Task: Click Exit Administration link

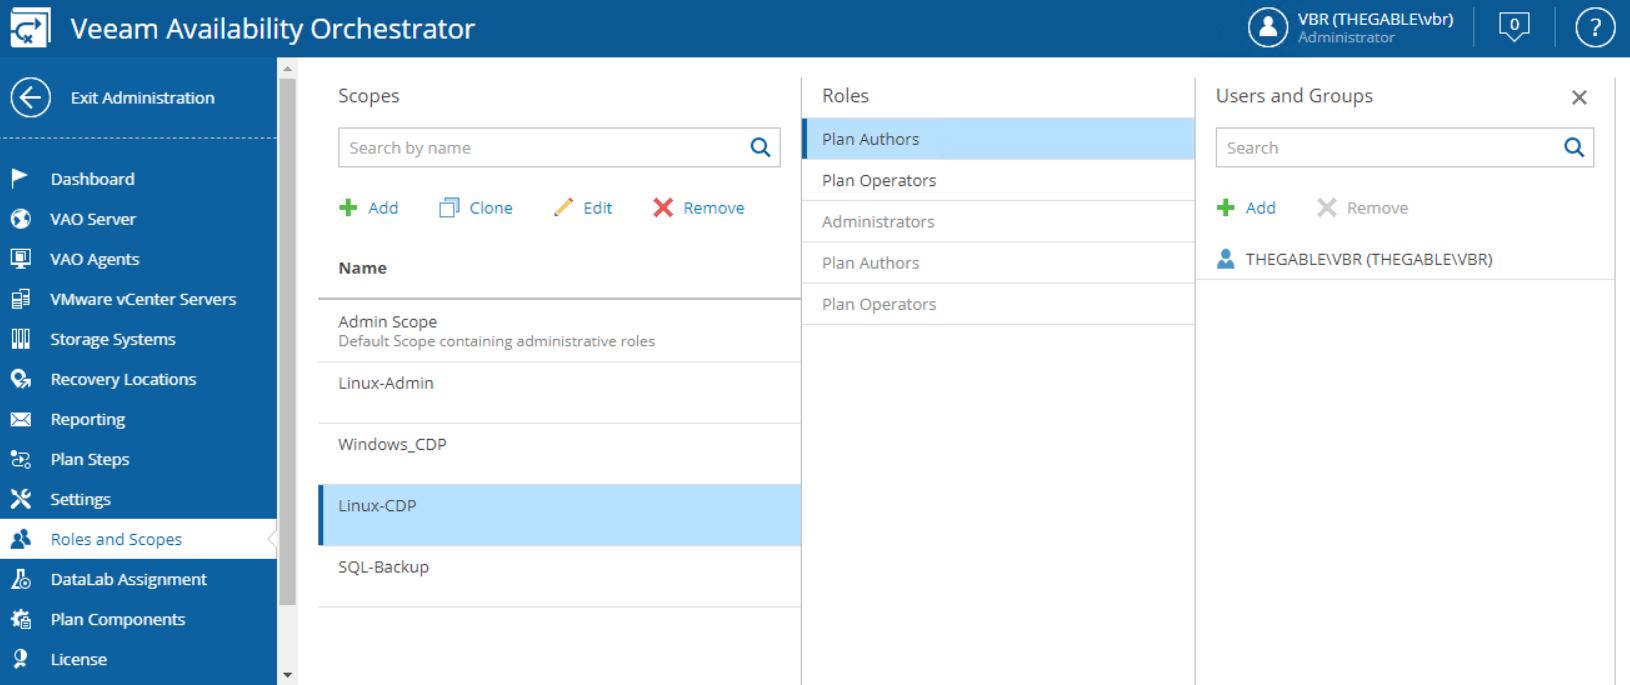Action: point(142,98)
